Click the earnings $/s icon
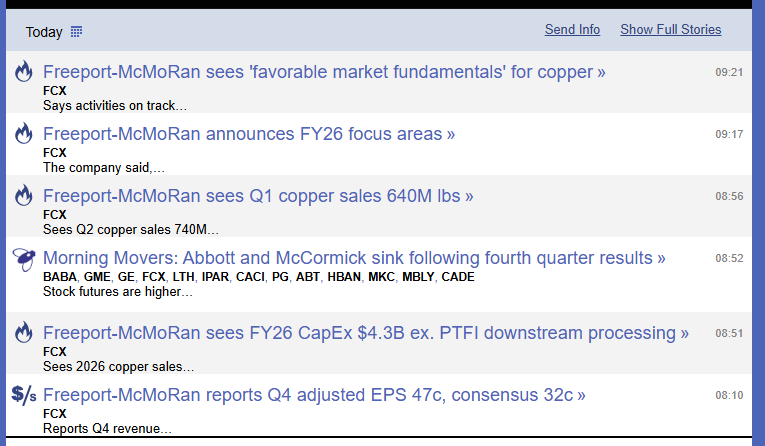This screenshot has height=446, width=765. click(x=24, y=395)
